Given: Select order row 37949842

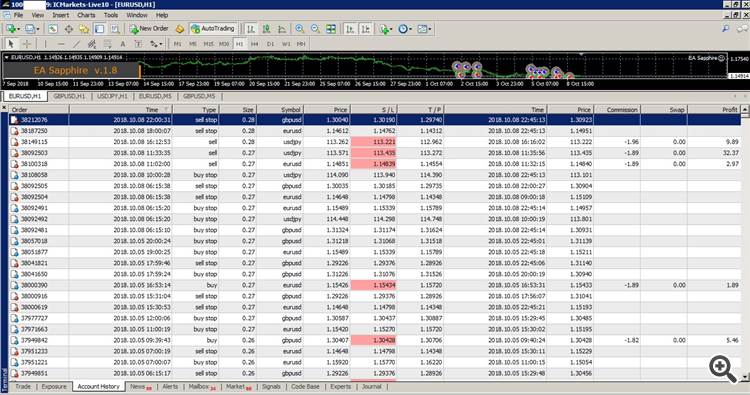Looking at the screenshot, I should [375, 340].
